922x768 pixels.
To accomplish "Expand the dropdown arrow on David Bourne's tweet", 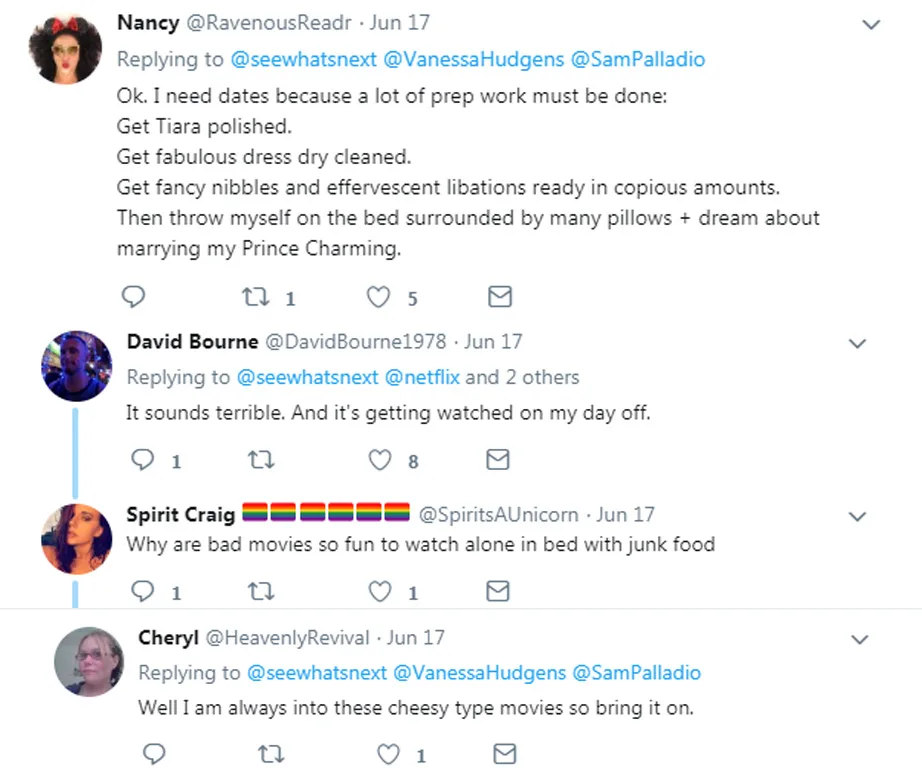I will click(x=858, y=343).
